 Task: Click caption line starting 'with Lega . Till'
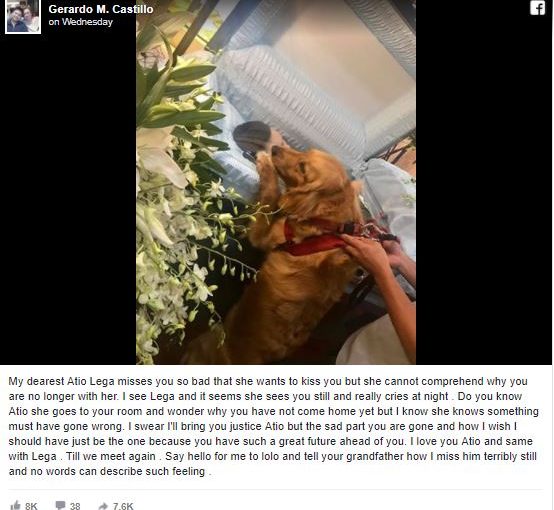point(272,456)
